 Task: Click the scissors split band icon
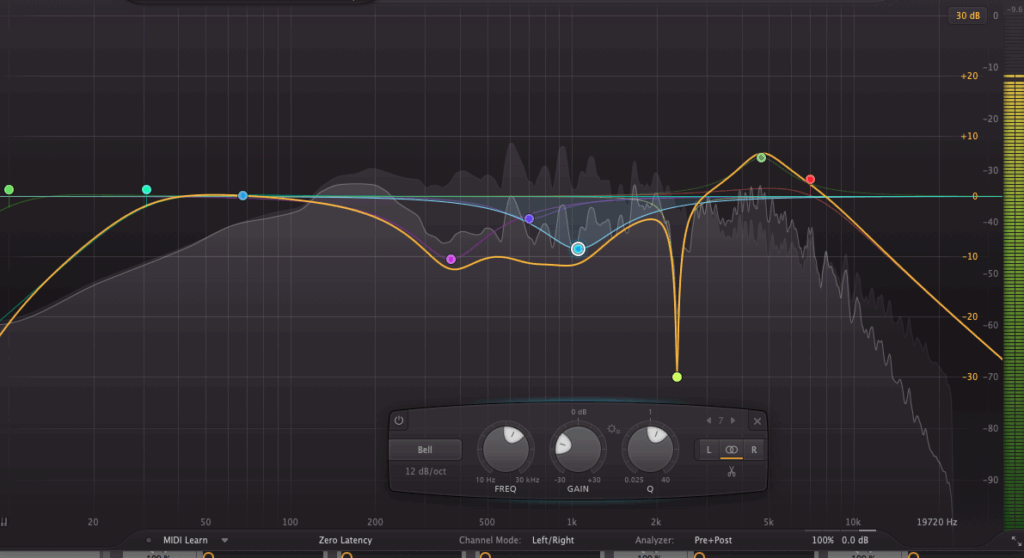[x=731, y=471]
